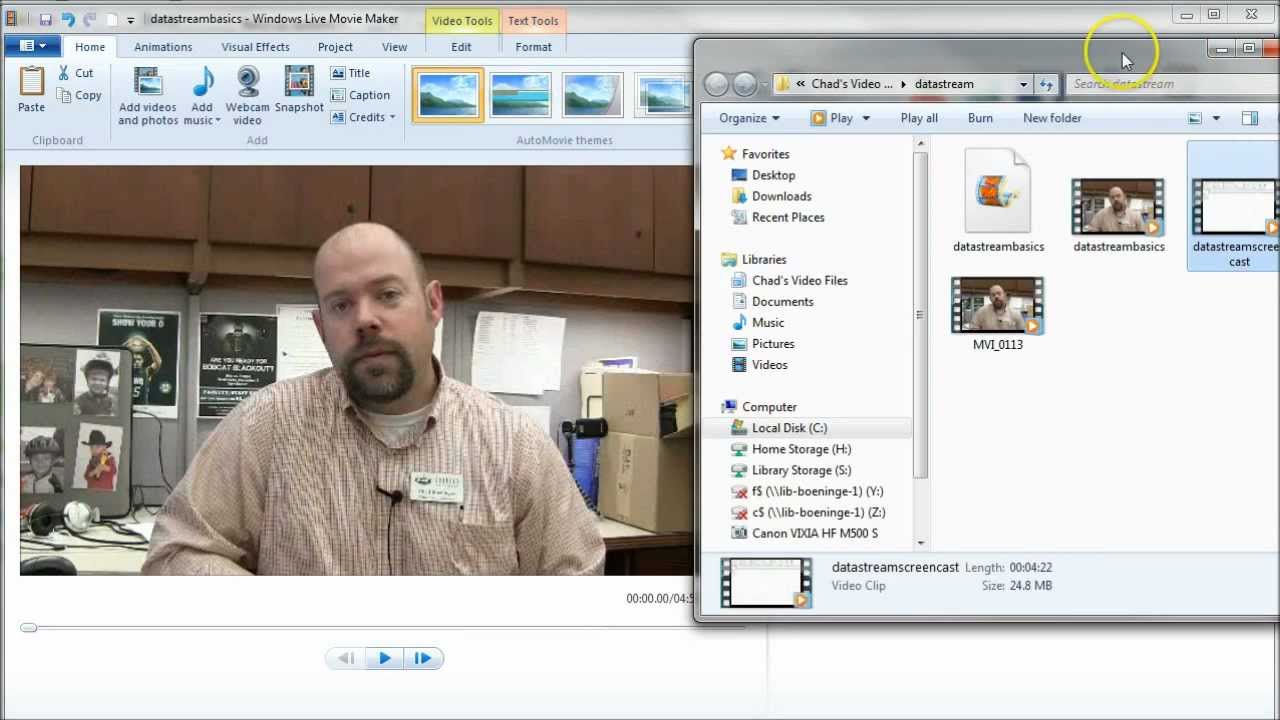Viewport: 1280px width, 720px height.
Task: Click the Save icon in title bar
Action: 46,19
